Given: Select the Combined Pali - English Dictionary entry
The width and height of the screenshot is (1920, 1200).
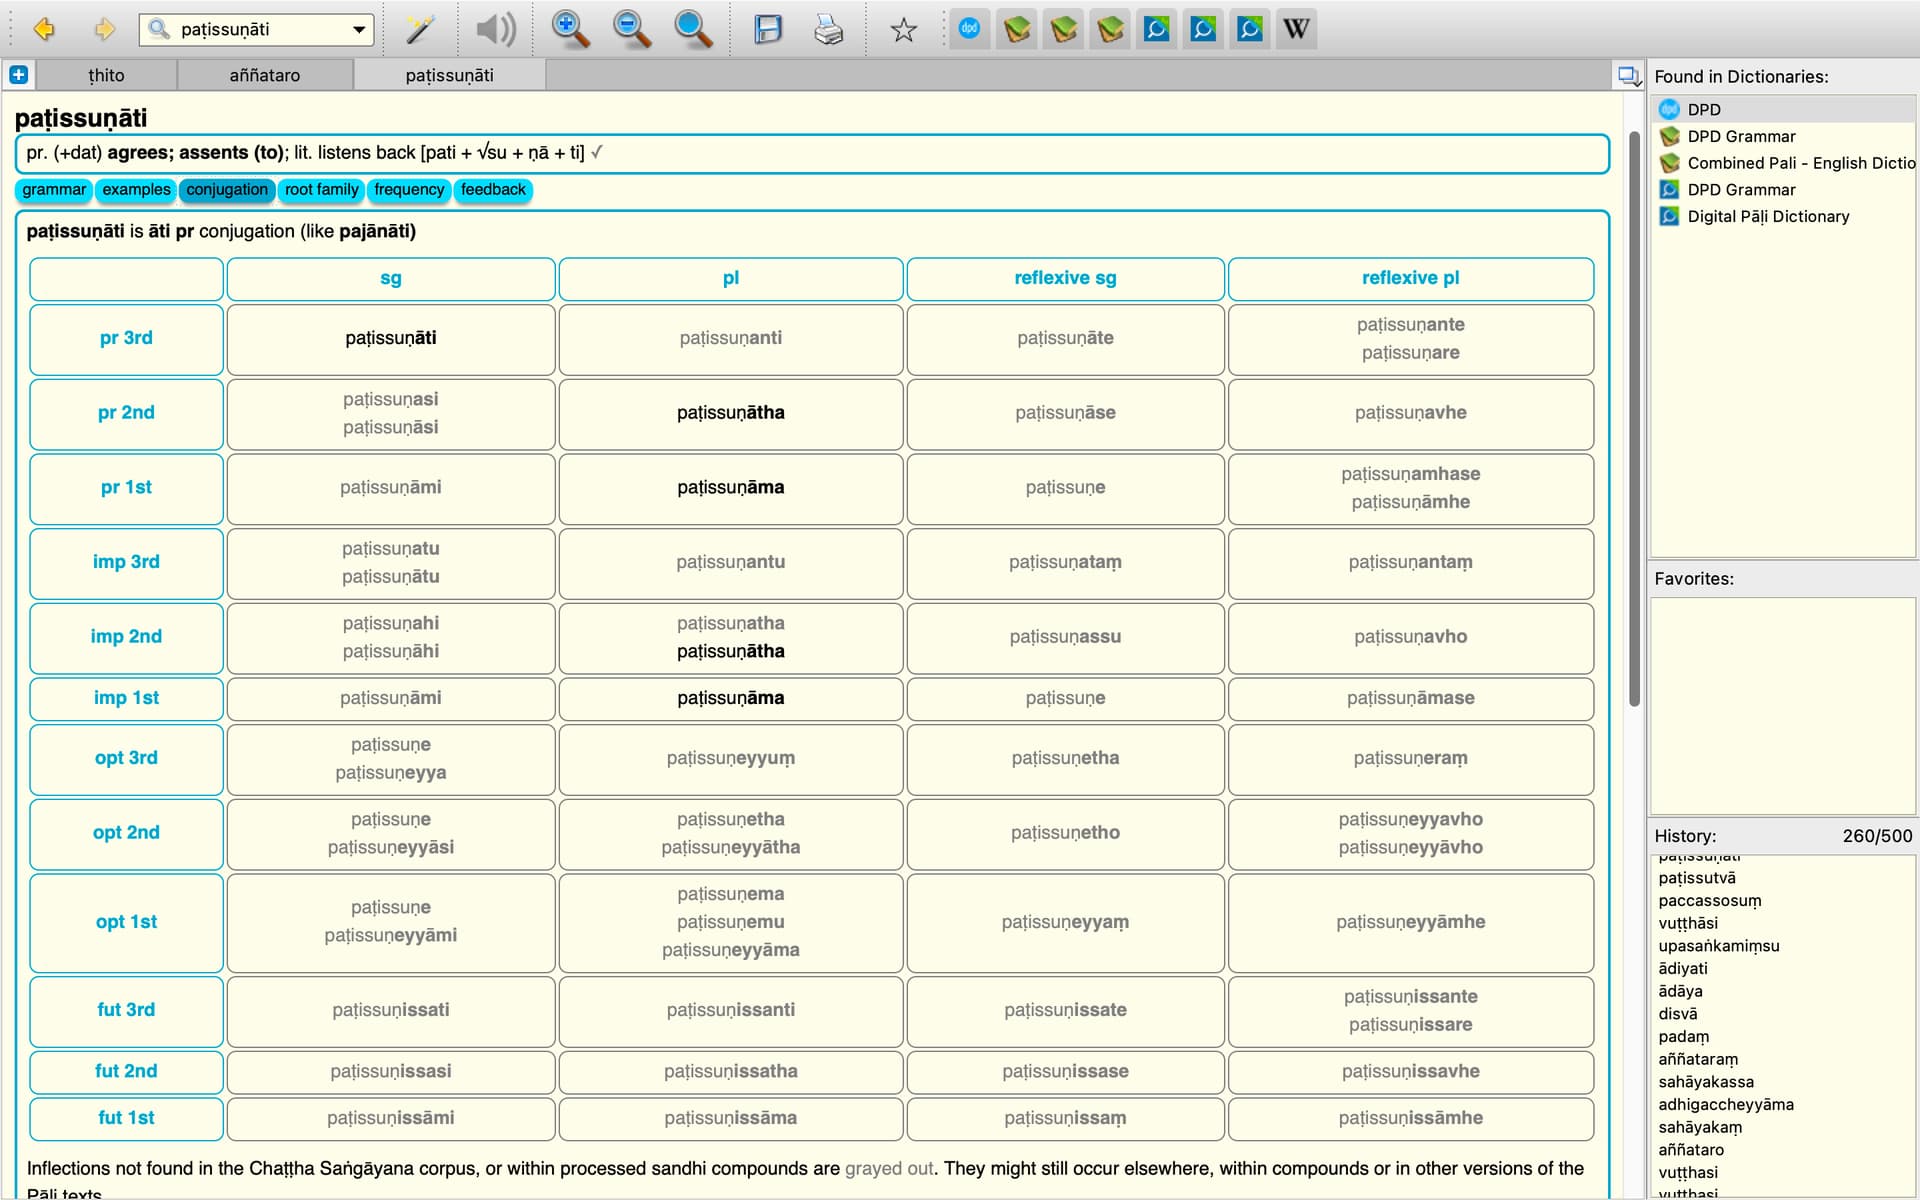Looking at the screenshot, I should coord(1783,162).
